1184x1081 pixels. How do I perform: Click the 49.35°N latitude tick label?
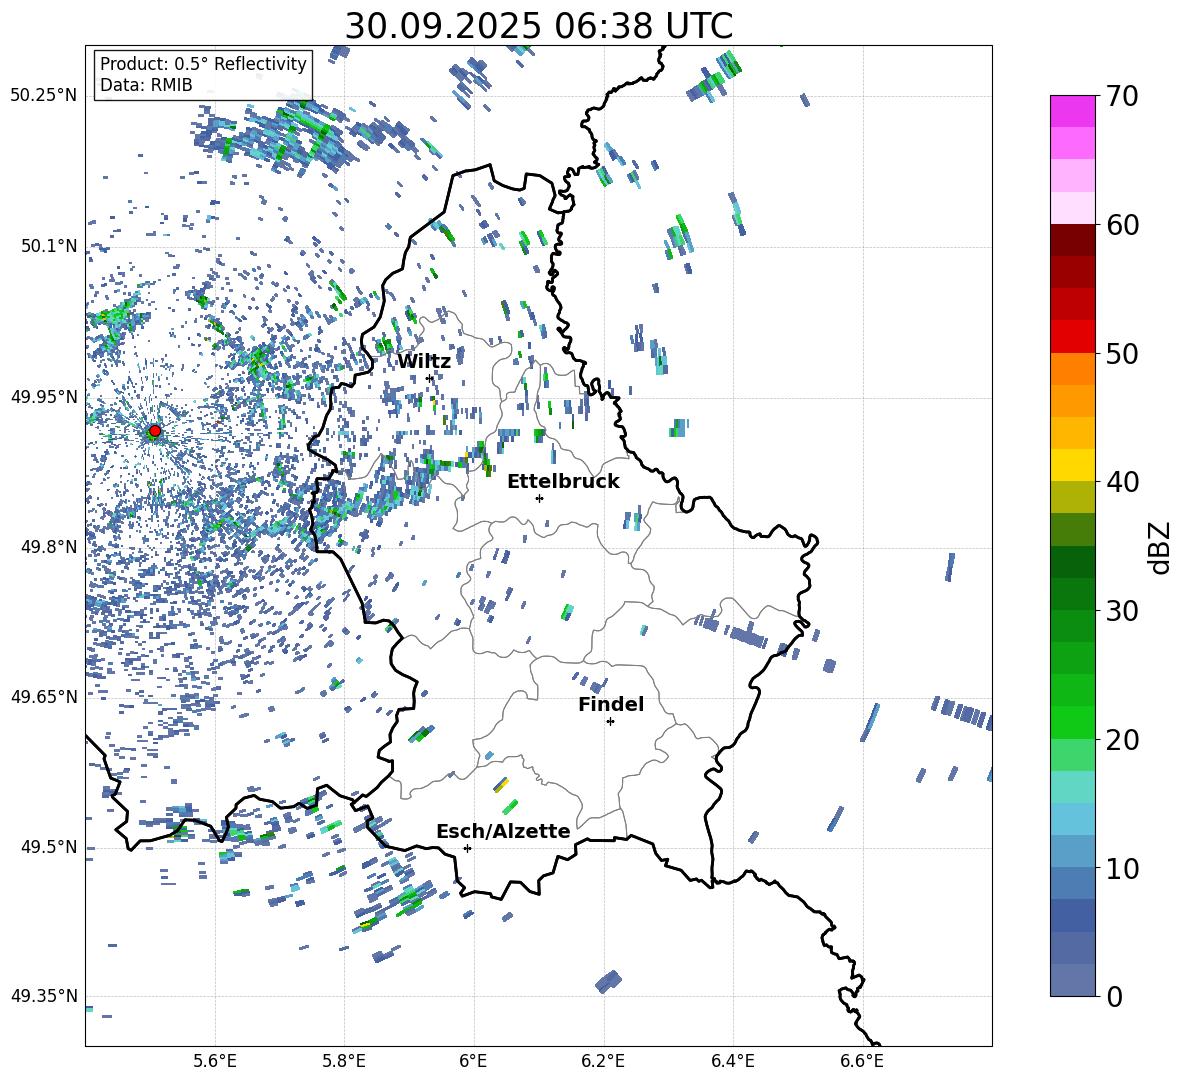click(x=44, y=996)
